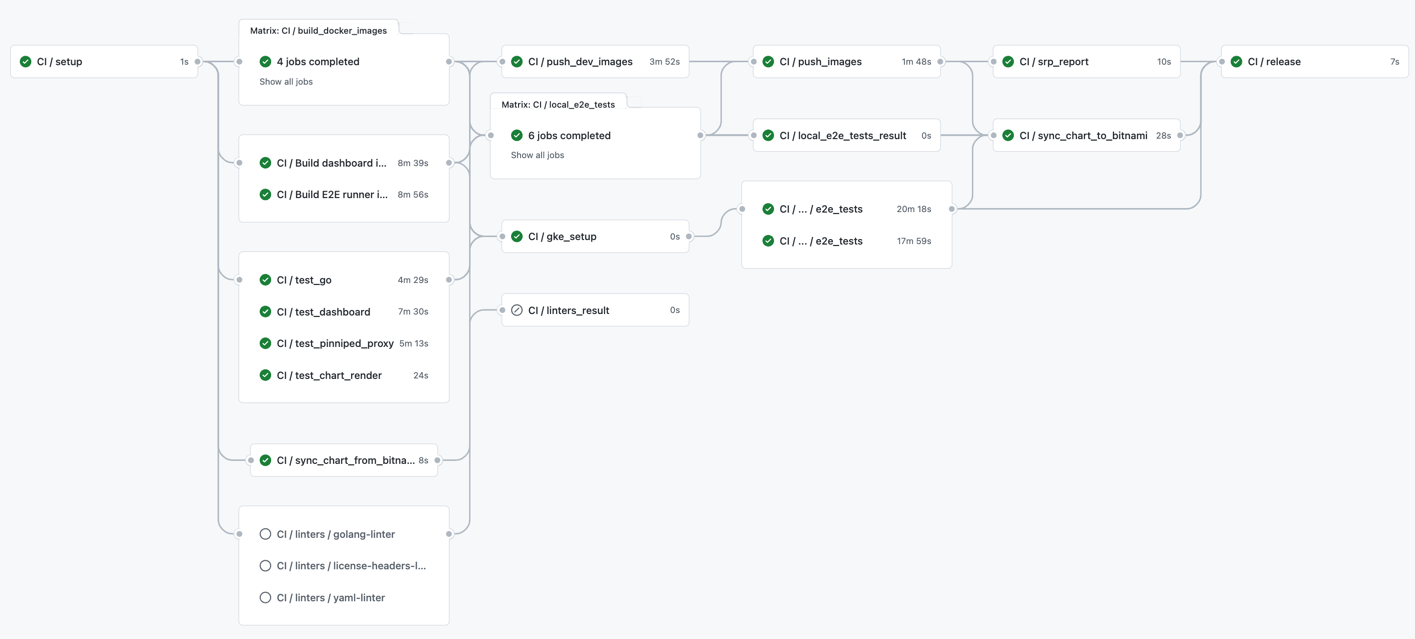Expand the local_e2e_tests matrix job list
Image resolution: width=1415 pixels, height=639 pixels.
[x=537, y=154]
